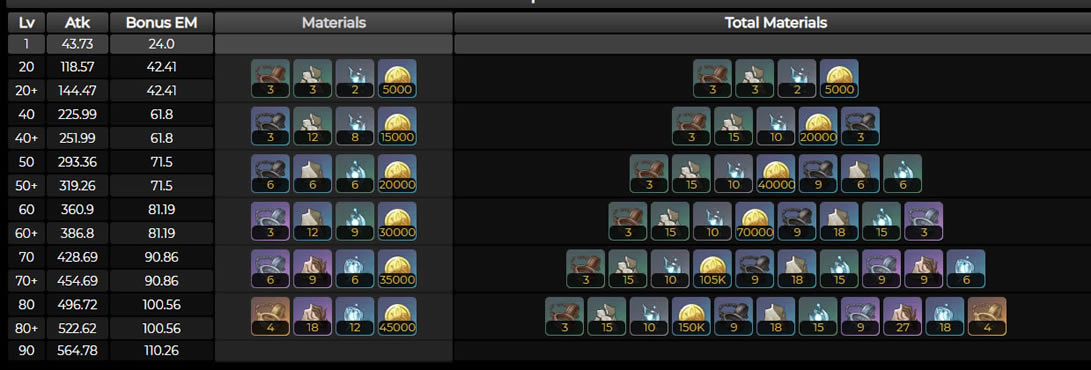Click the 564.78 attack value cell

77,350
